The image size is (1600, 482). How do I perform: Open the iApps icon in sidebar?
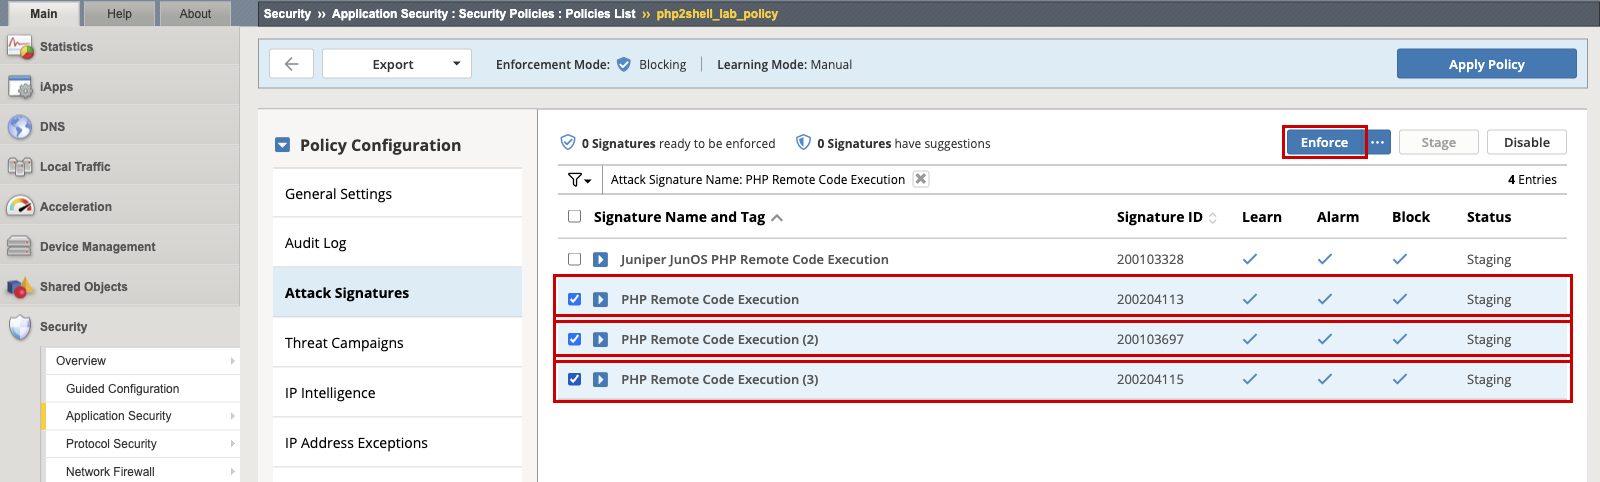[x=20, y=87]
